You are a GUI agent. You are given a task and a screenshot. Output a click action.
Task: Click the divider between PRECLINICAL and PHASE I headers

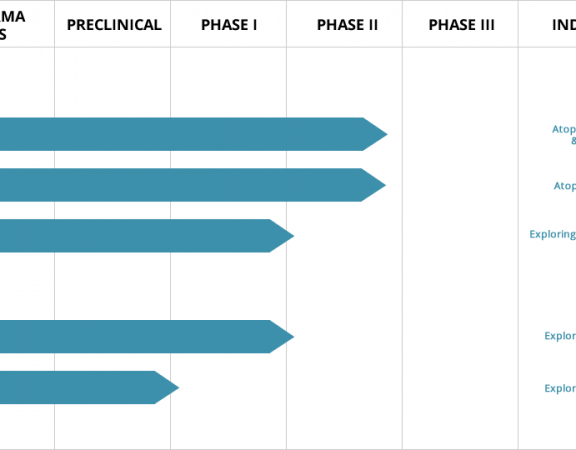click(x=170, y=24)
